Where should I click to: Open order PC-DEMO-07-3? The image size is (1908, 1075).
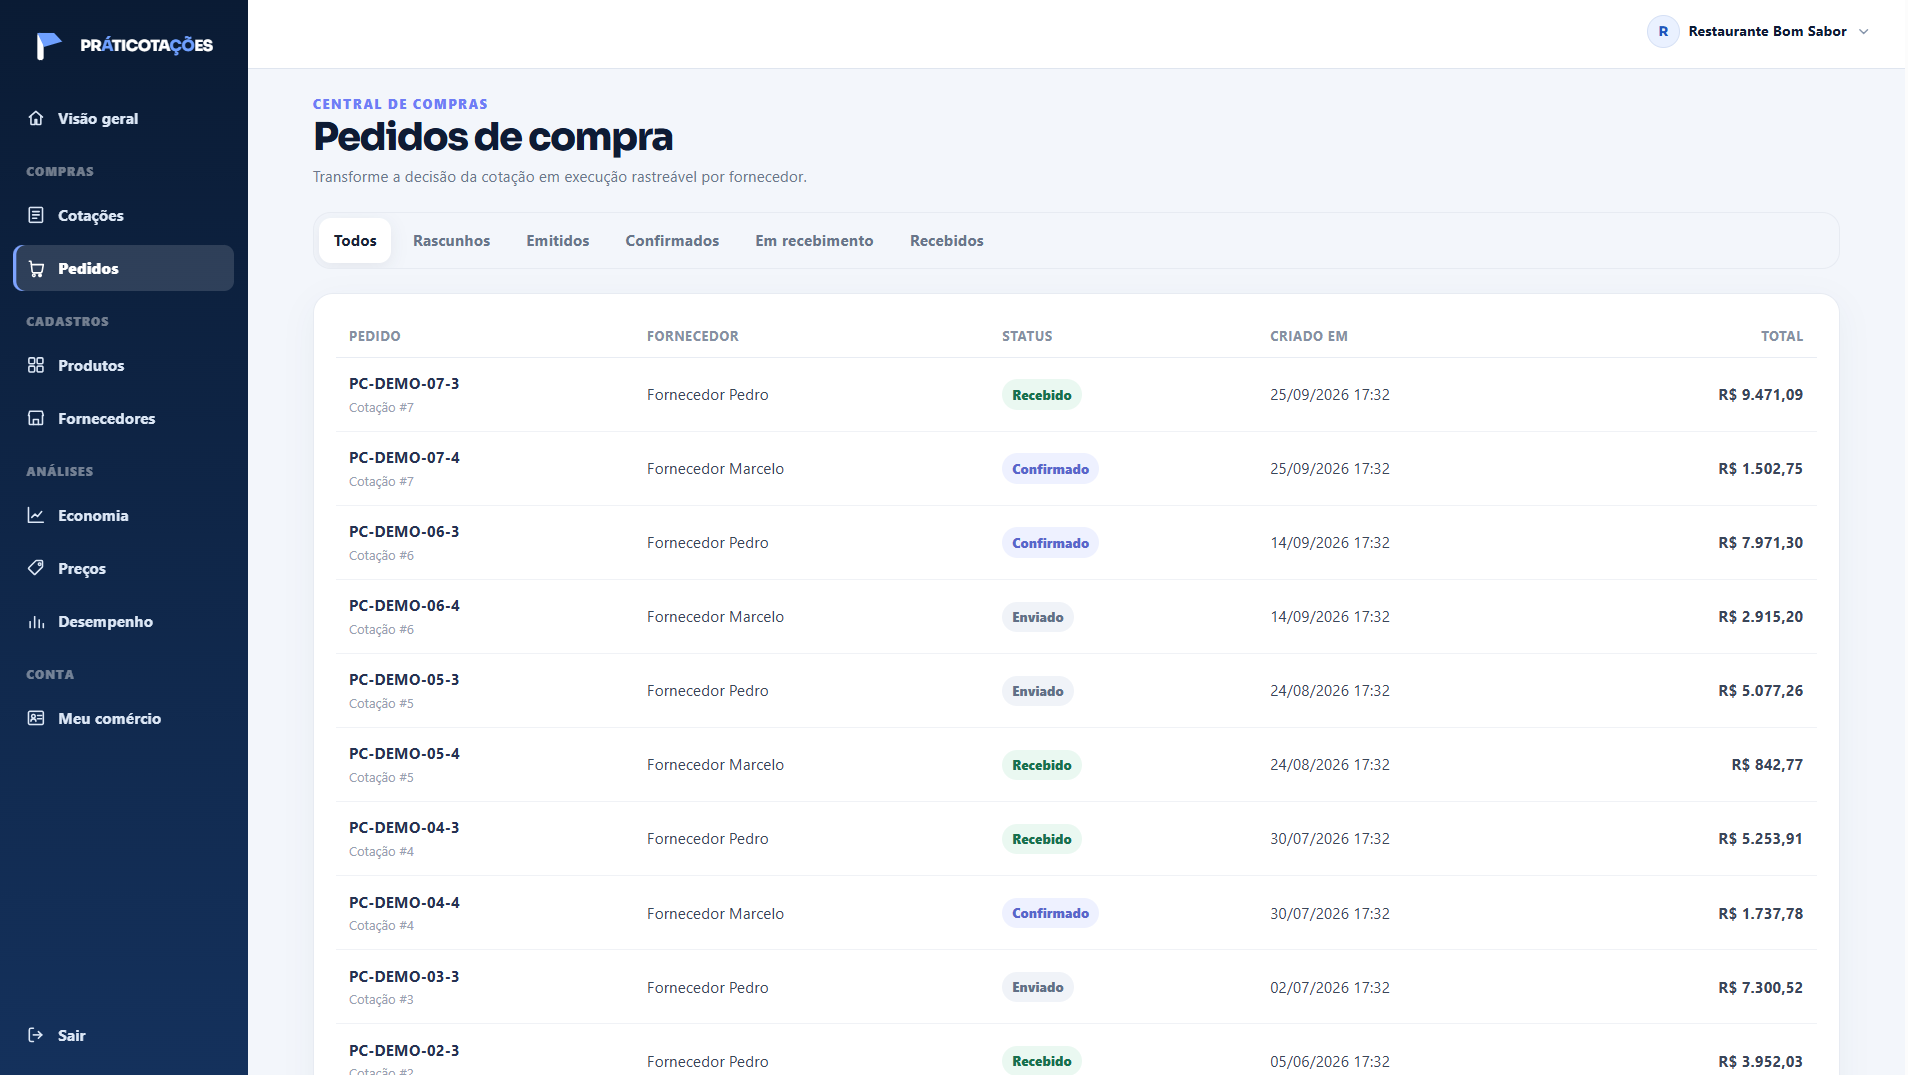click(x=404, y=384)
